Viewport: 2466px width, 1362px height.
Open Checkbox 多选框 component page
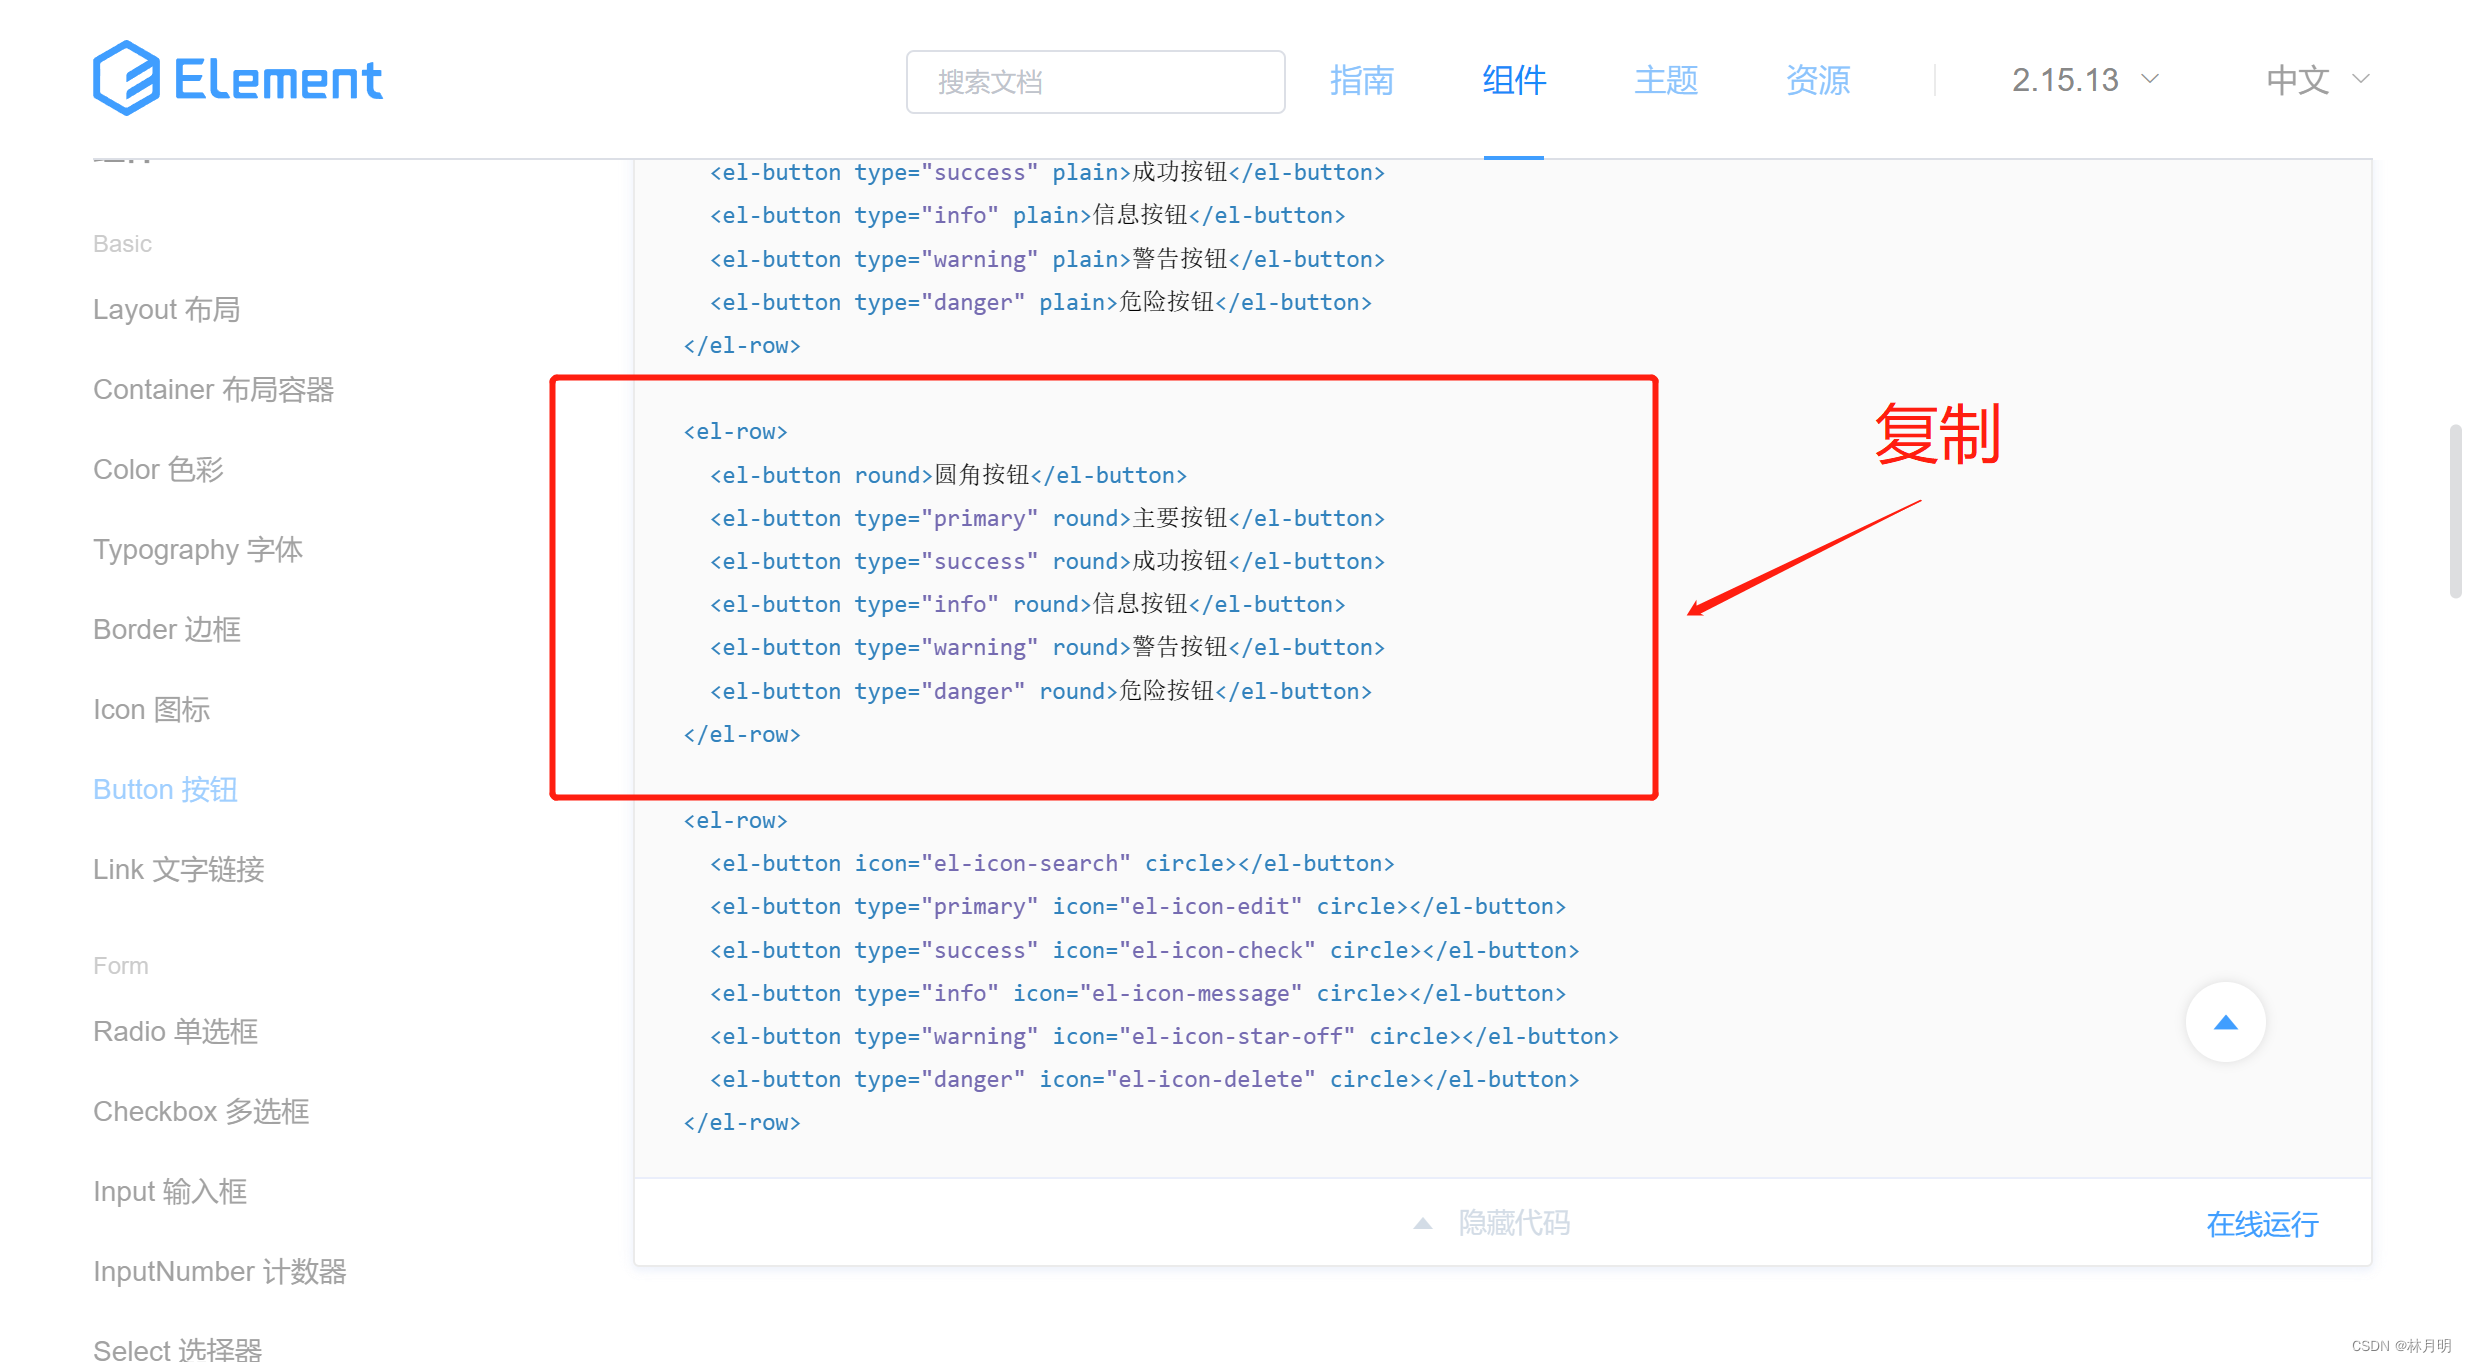pos(201,1112)
